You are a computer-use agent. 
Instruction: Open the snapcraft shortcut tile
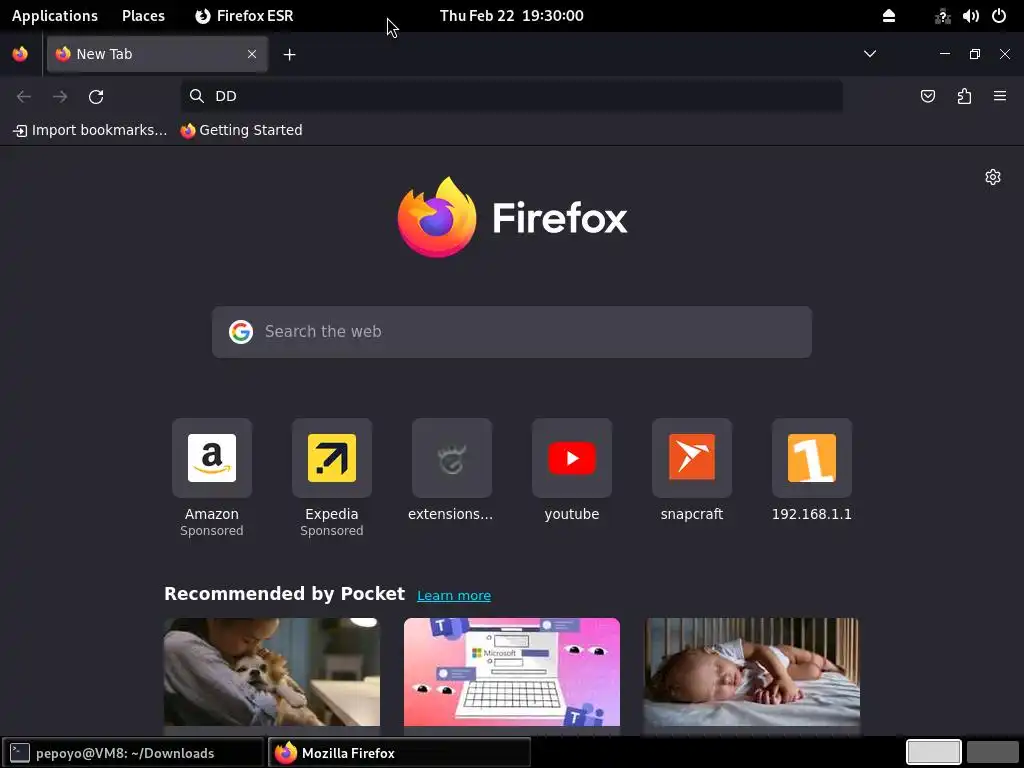692,470
